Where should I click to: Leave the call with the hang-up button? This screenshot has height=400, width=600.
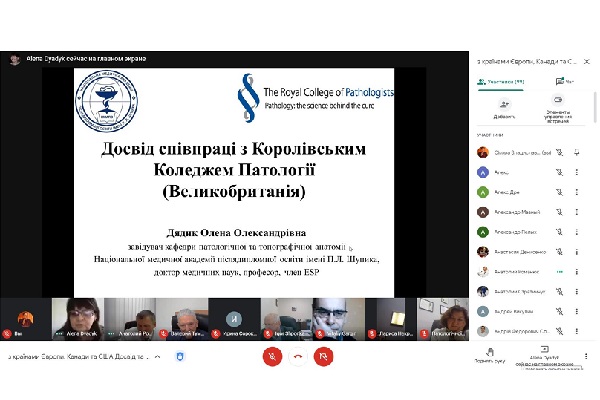tap(298, 356)
